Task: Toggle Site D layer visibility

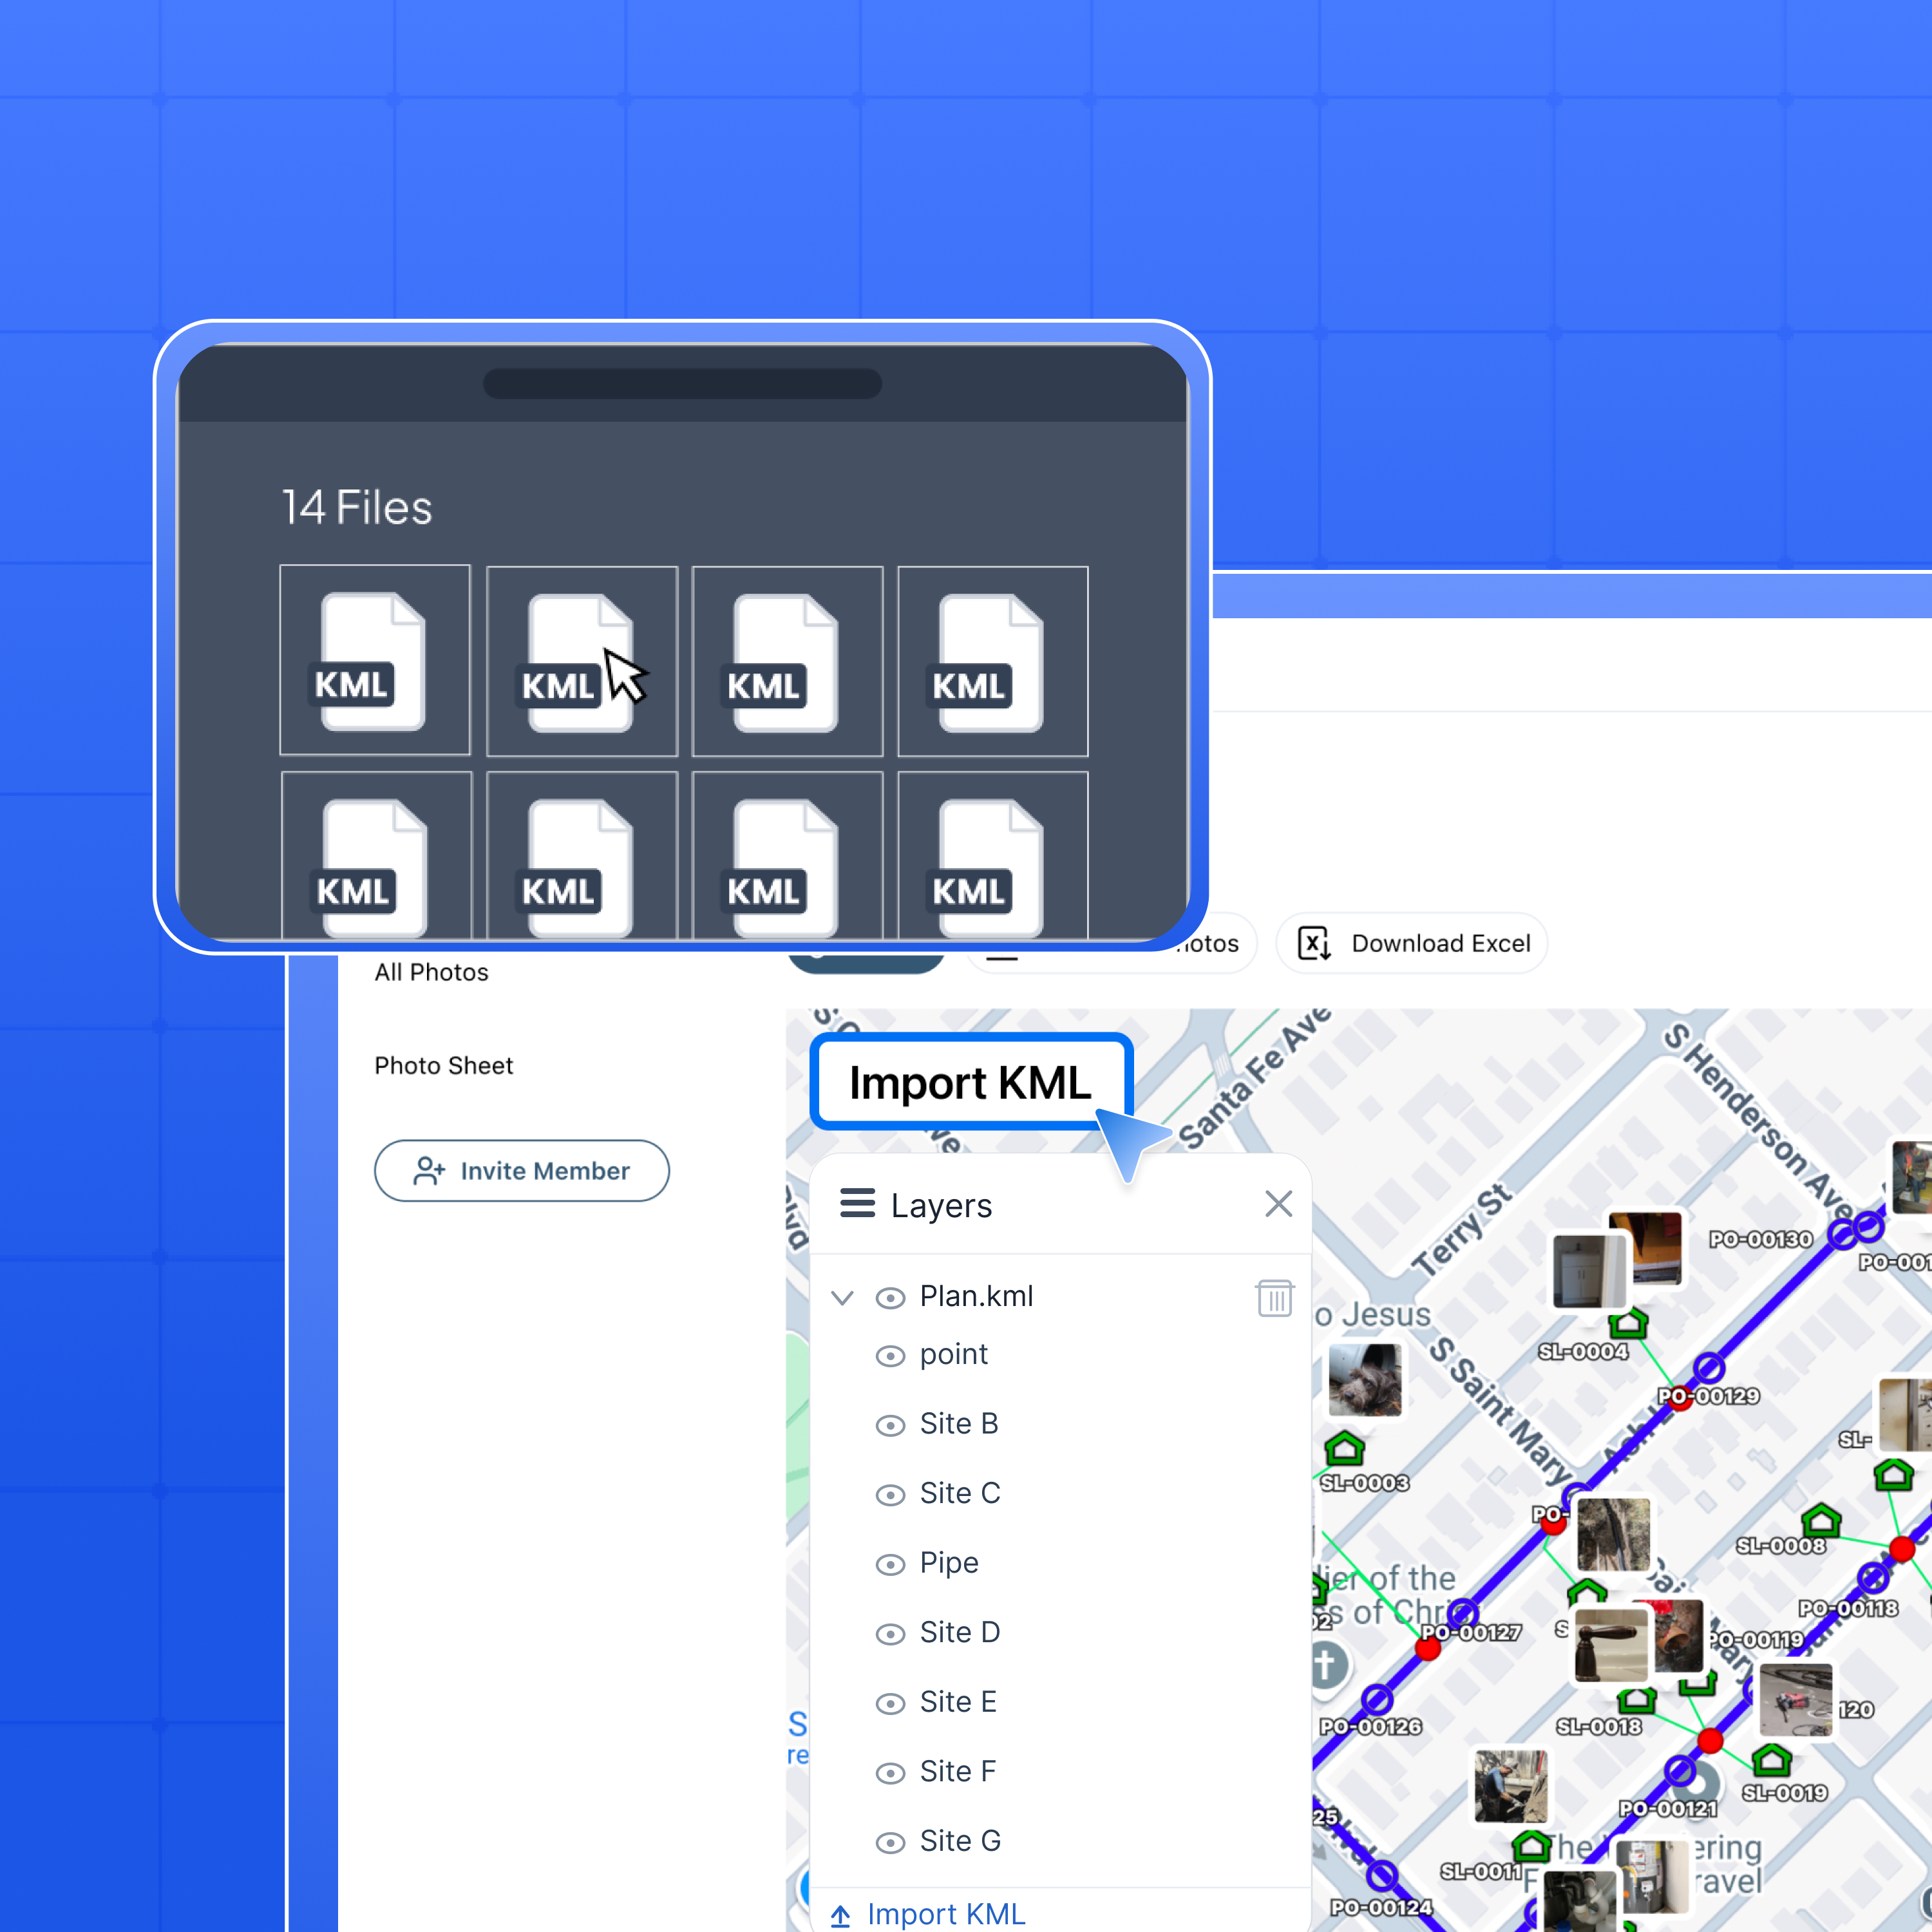Action: 890,1633
